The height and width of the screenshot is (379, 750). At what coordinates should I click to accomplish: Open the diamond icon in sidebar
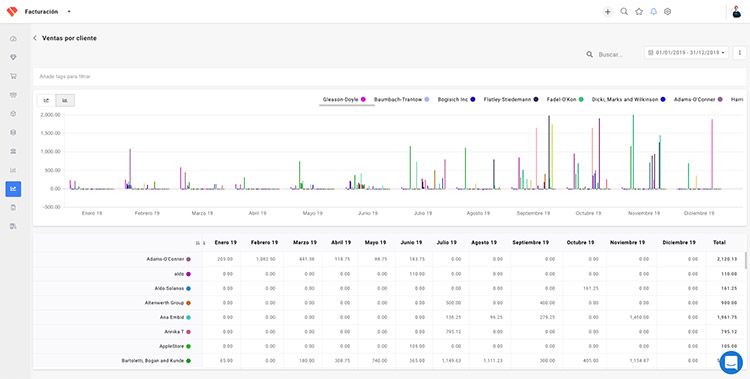[x=13, y=57]
